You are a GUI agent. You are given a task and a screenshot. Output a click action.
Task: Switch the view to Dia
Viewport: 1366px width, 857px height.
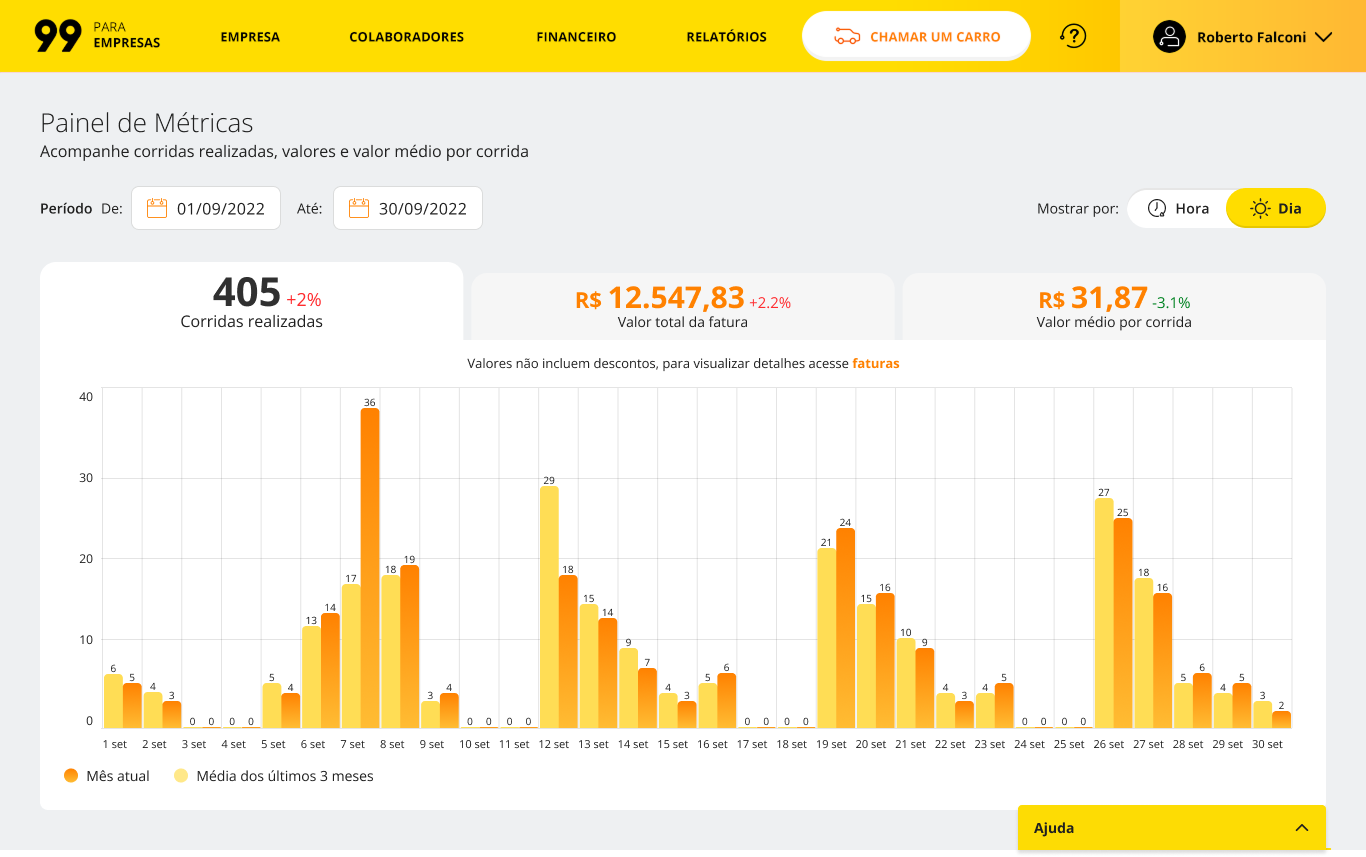tap(1276, 208)
